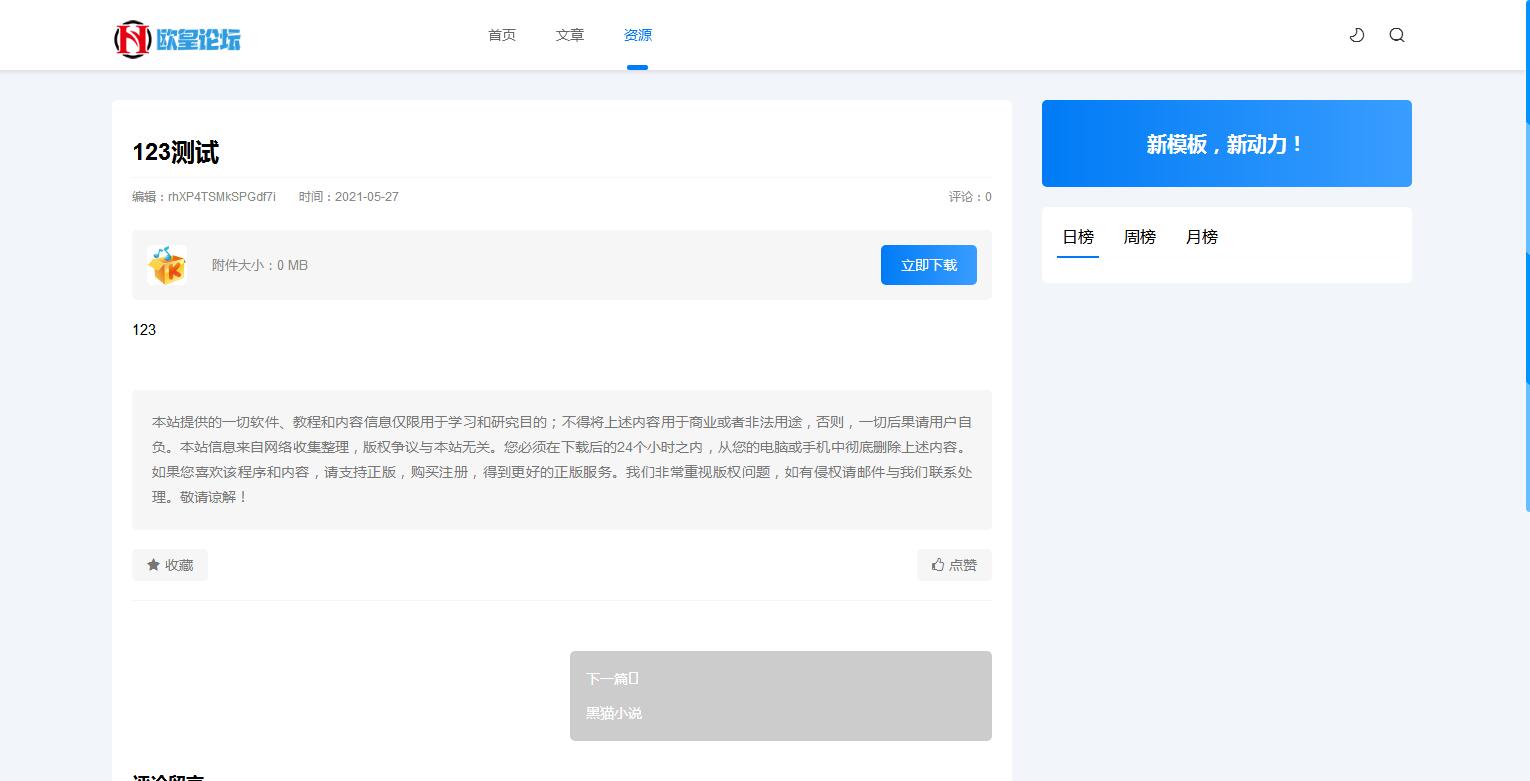This screenshot has height=781, width=1530.
Task: Click the 欧皇论坛 site logo
Action: [x=177, y=38]
